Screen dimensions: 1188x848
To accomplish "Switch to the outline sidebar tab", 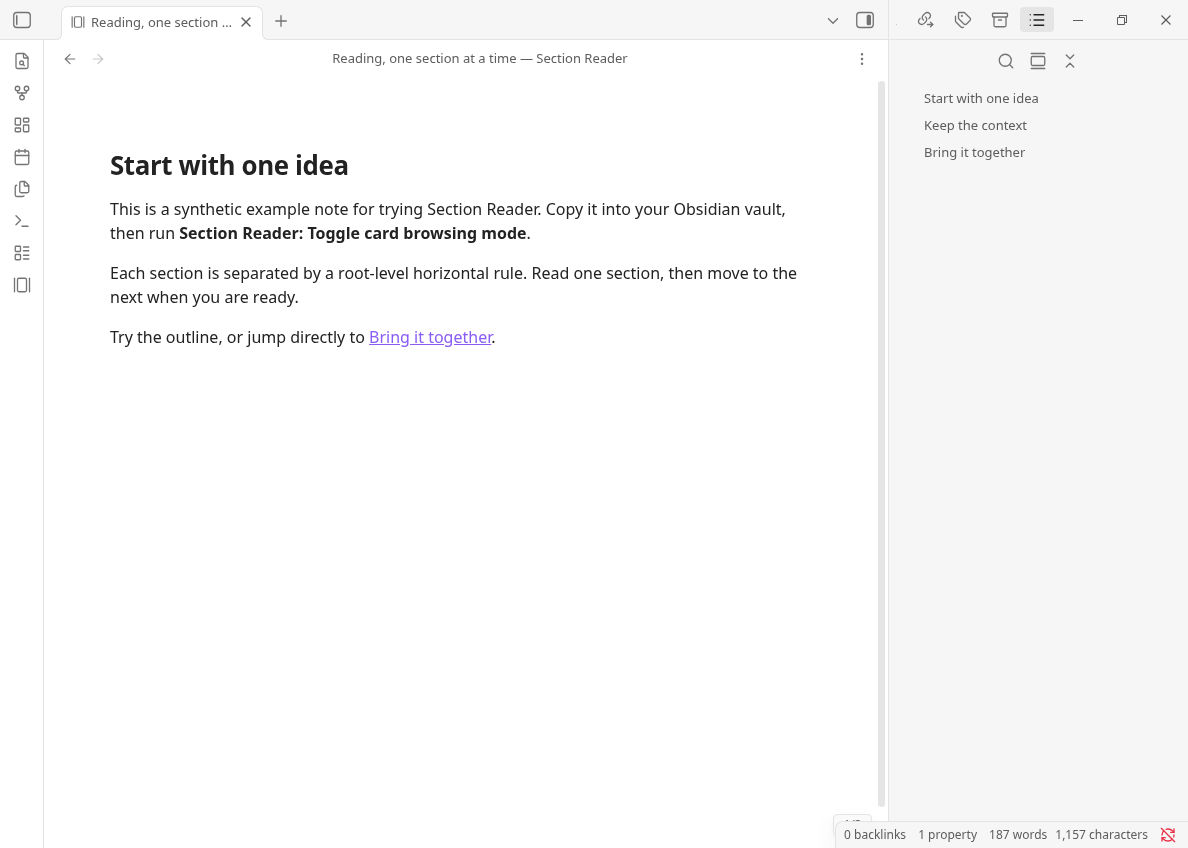I will [x=1037, y=20].
